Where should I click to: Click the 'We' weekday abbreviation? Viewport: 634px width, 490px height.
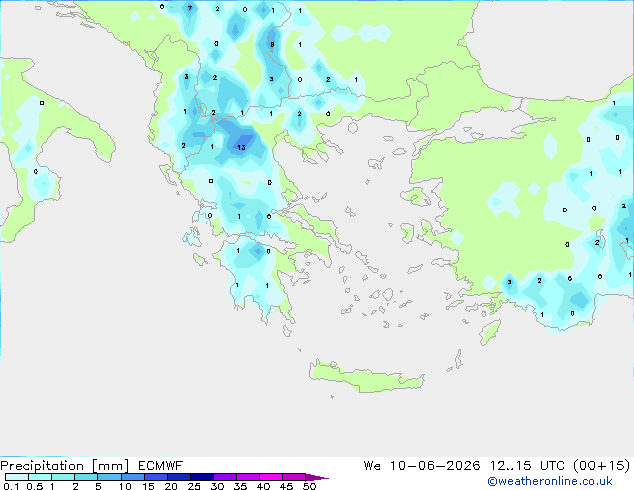pos(372,466)
